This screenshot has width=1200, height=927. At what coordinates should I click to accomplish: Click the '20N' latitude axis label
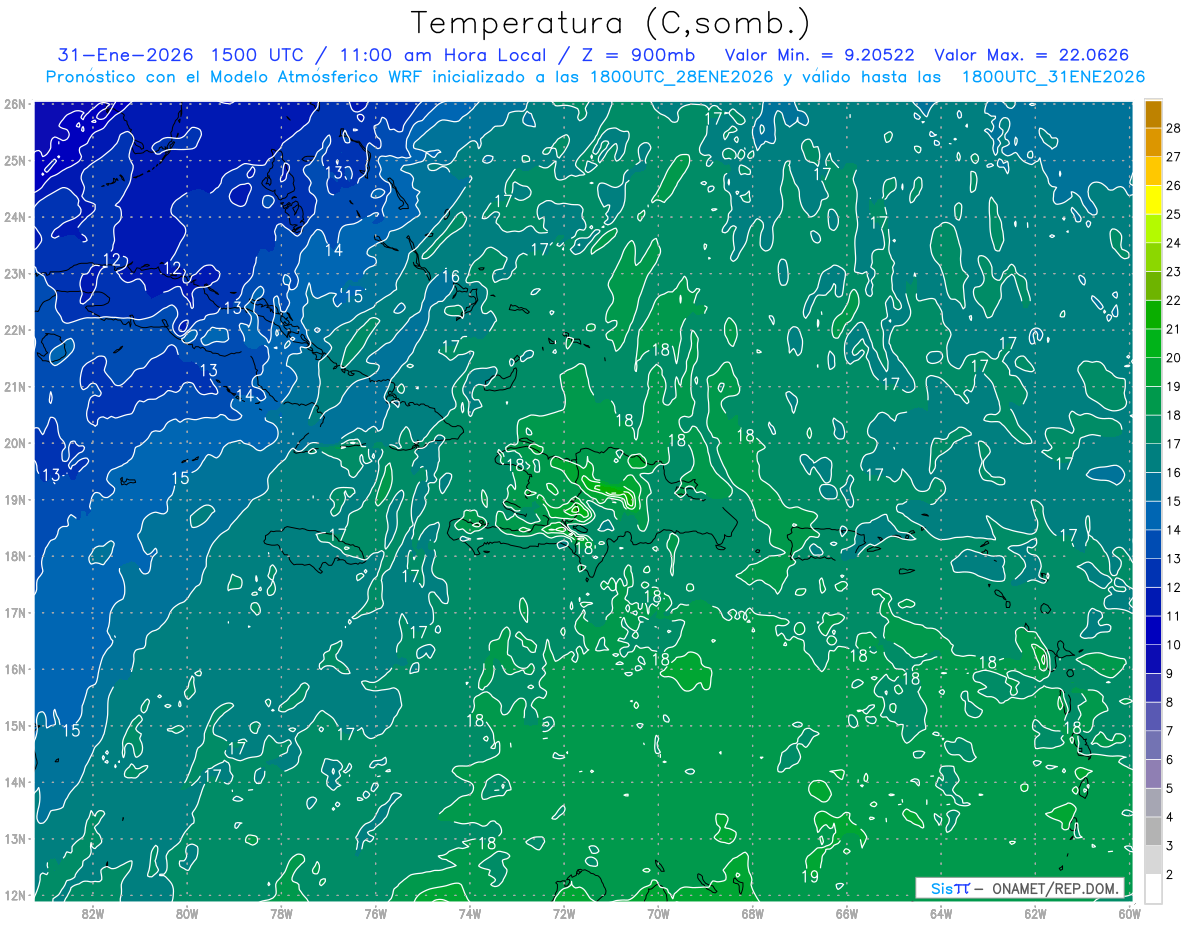tap(15, 443)
